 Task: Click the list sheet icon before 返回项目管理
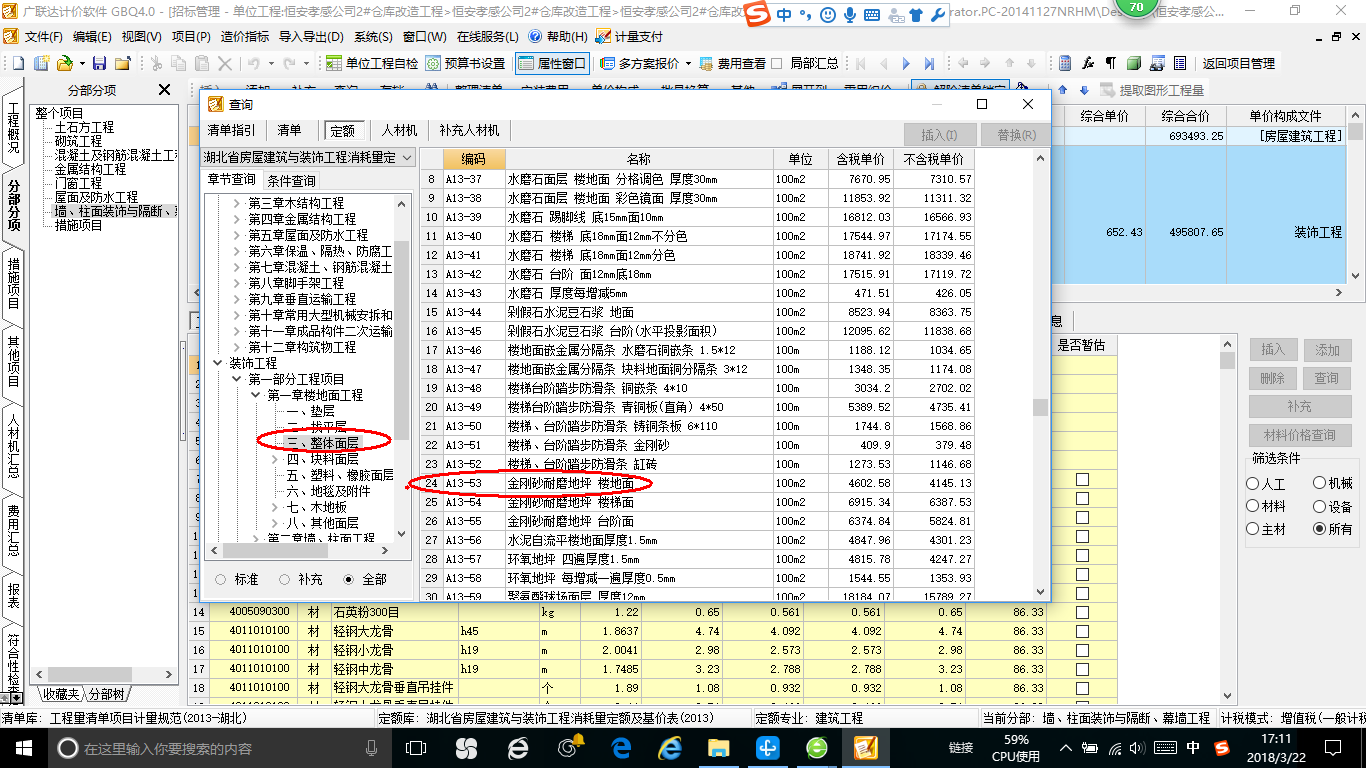pos(1180,63)
